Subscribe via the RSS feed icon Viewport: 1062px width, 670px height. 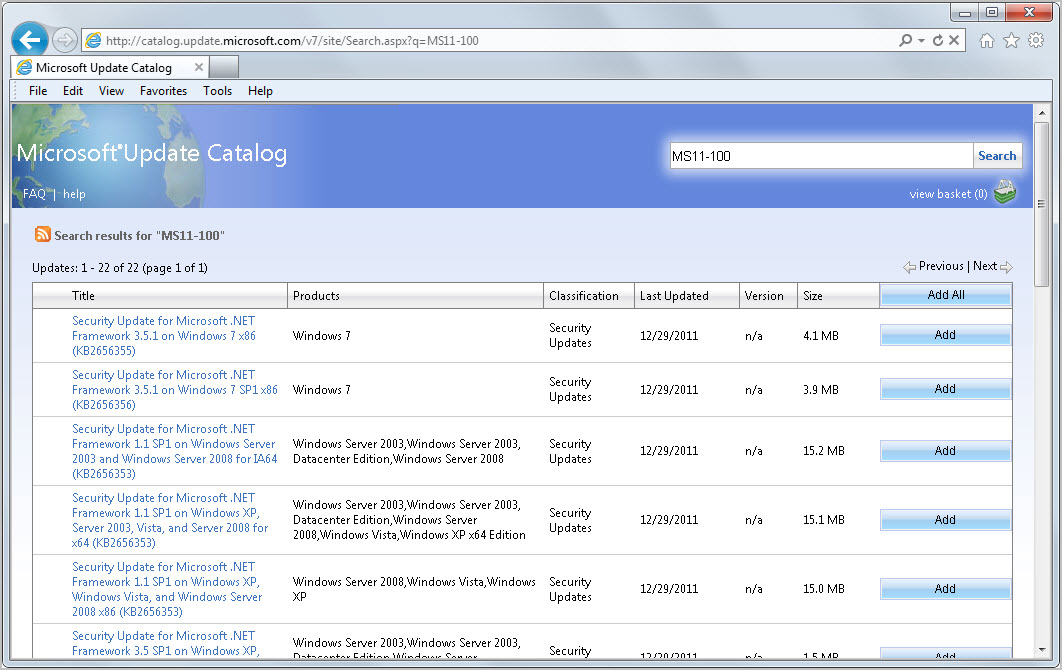coord(43,234)
